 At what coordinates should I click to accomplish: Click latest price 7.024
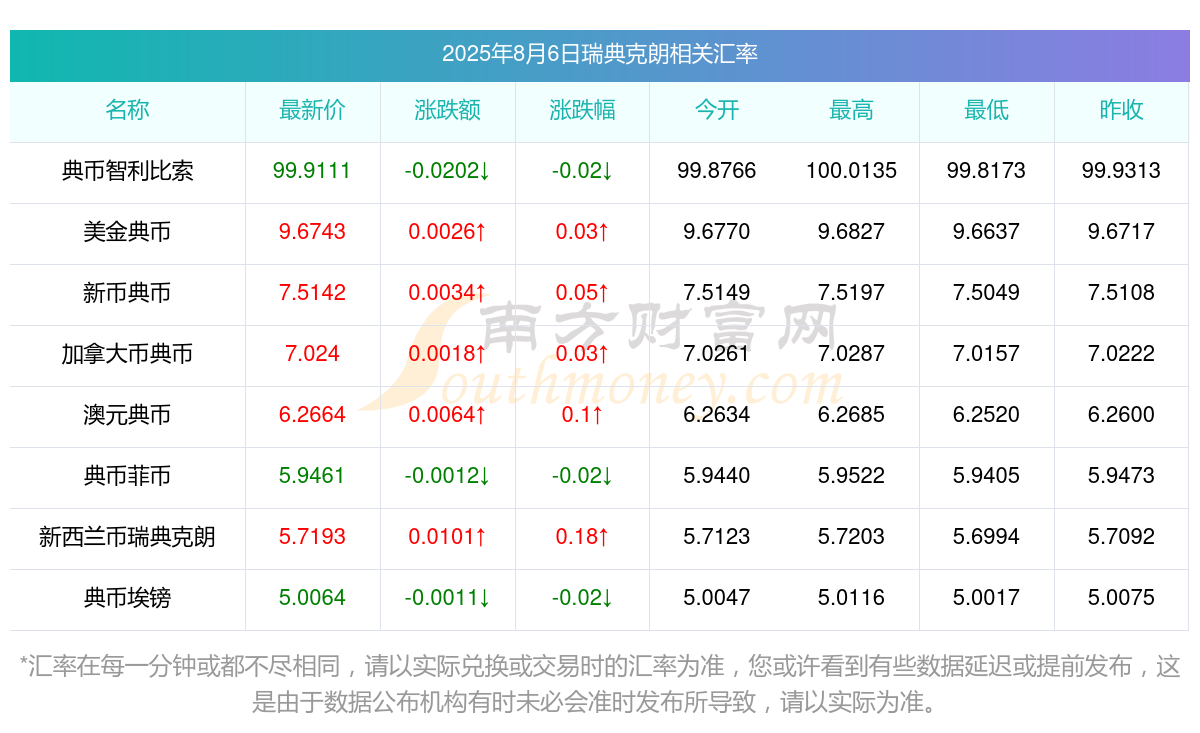[x=312, y=354]
